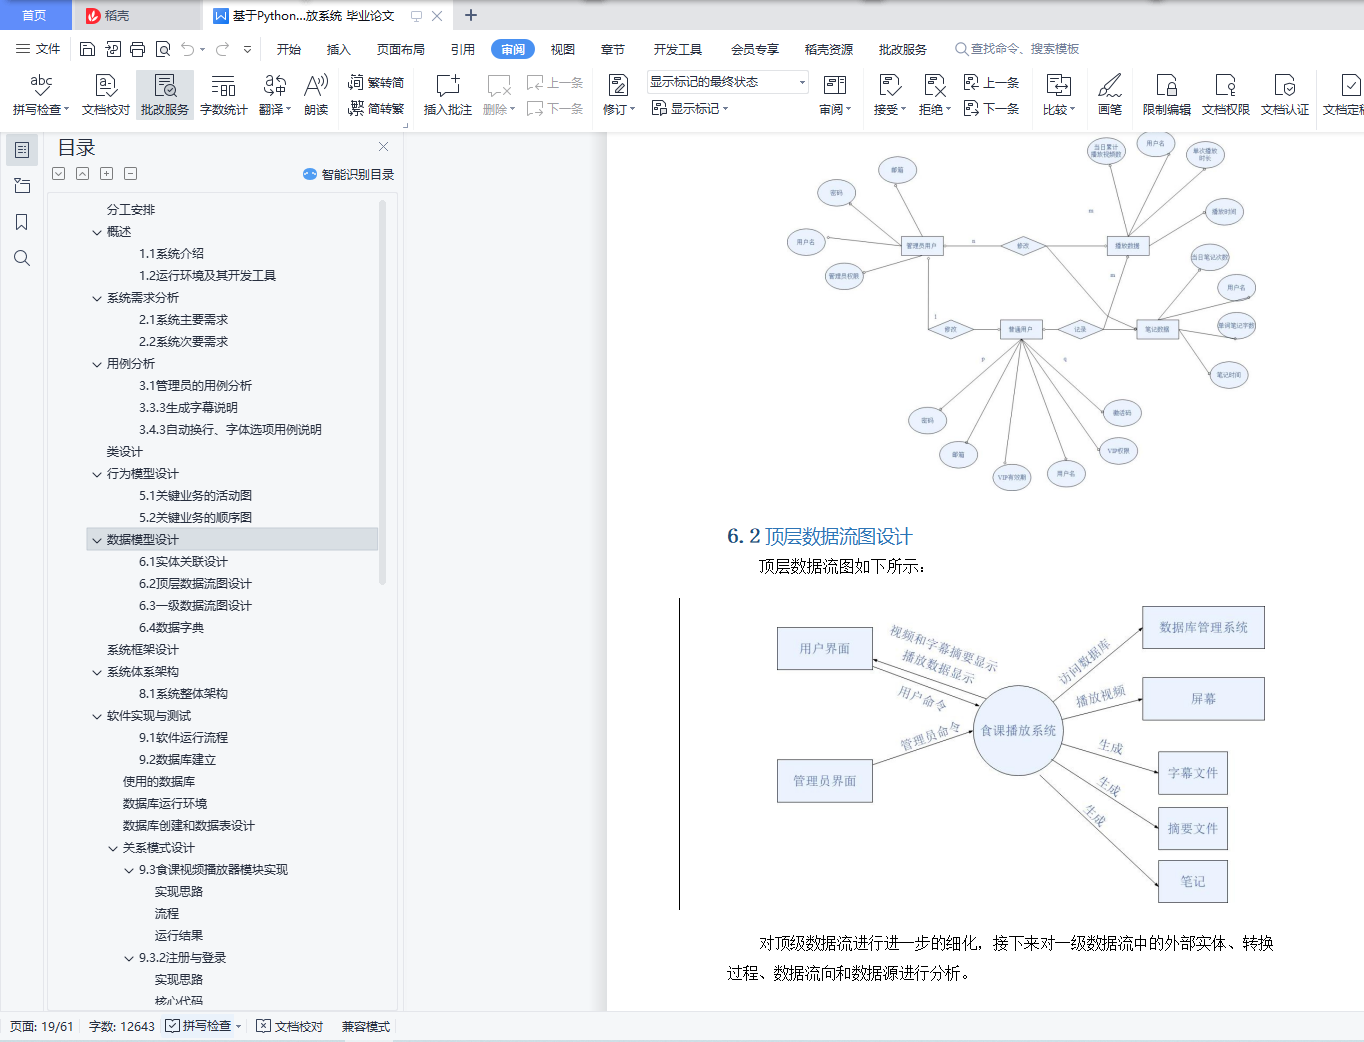The width and height of the screenshot is (1364, 1042).
Task: Open the 拒绝 reject changes dropdown
Action: tap(935, 95)
